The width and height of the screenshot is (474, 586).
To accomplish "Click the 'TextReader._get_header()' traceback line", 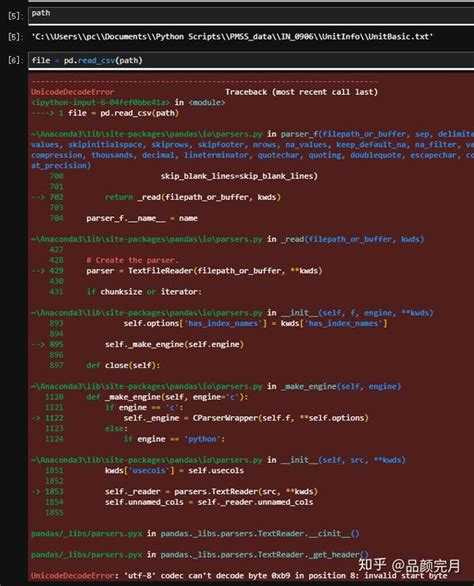I will click(200, 555).
